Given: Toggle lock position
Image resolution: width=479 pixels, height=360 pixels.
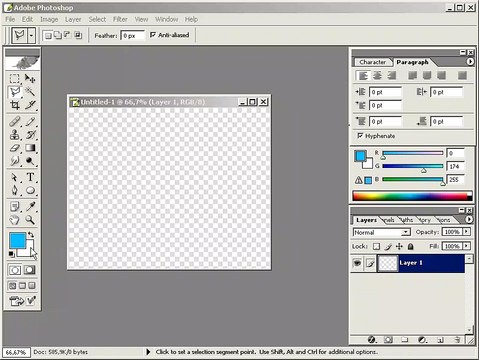Looking at the screenshot, I should pyautogui.click(x=399, y=247).
